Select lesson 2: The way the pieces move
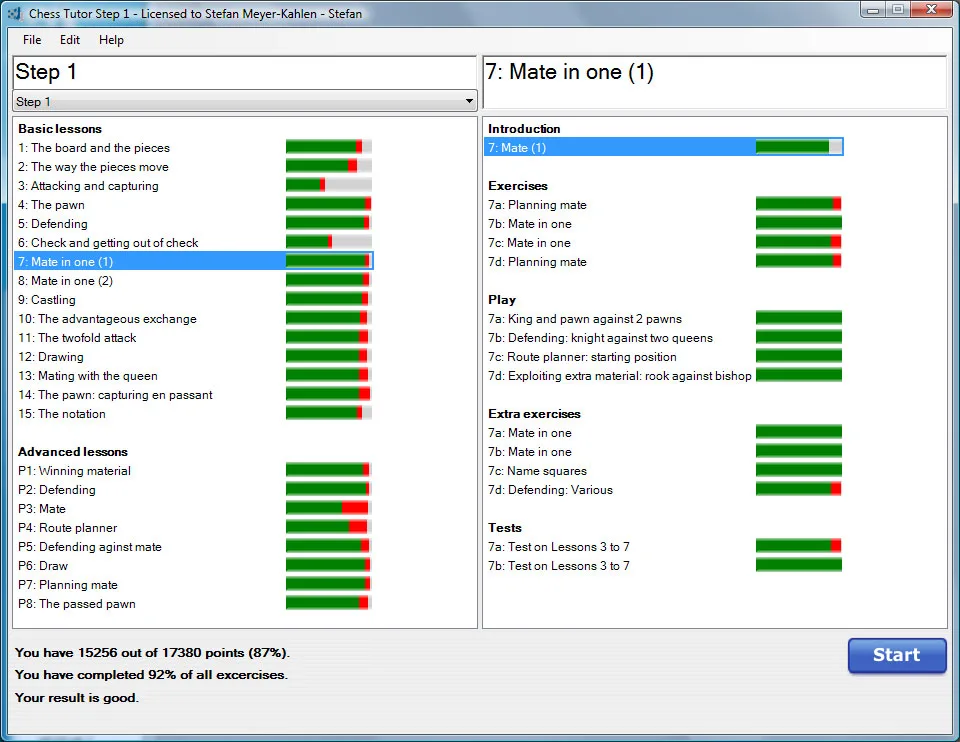The image size is (960, 742). coord(93,167)
